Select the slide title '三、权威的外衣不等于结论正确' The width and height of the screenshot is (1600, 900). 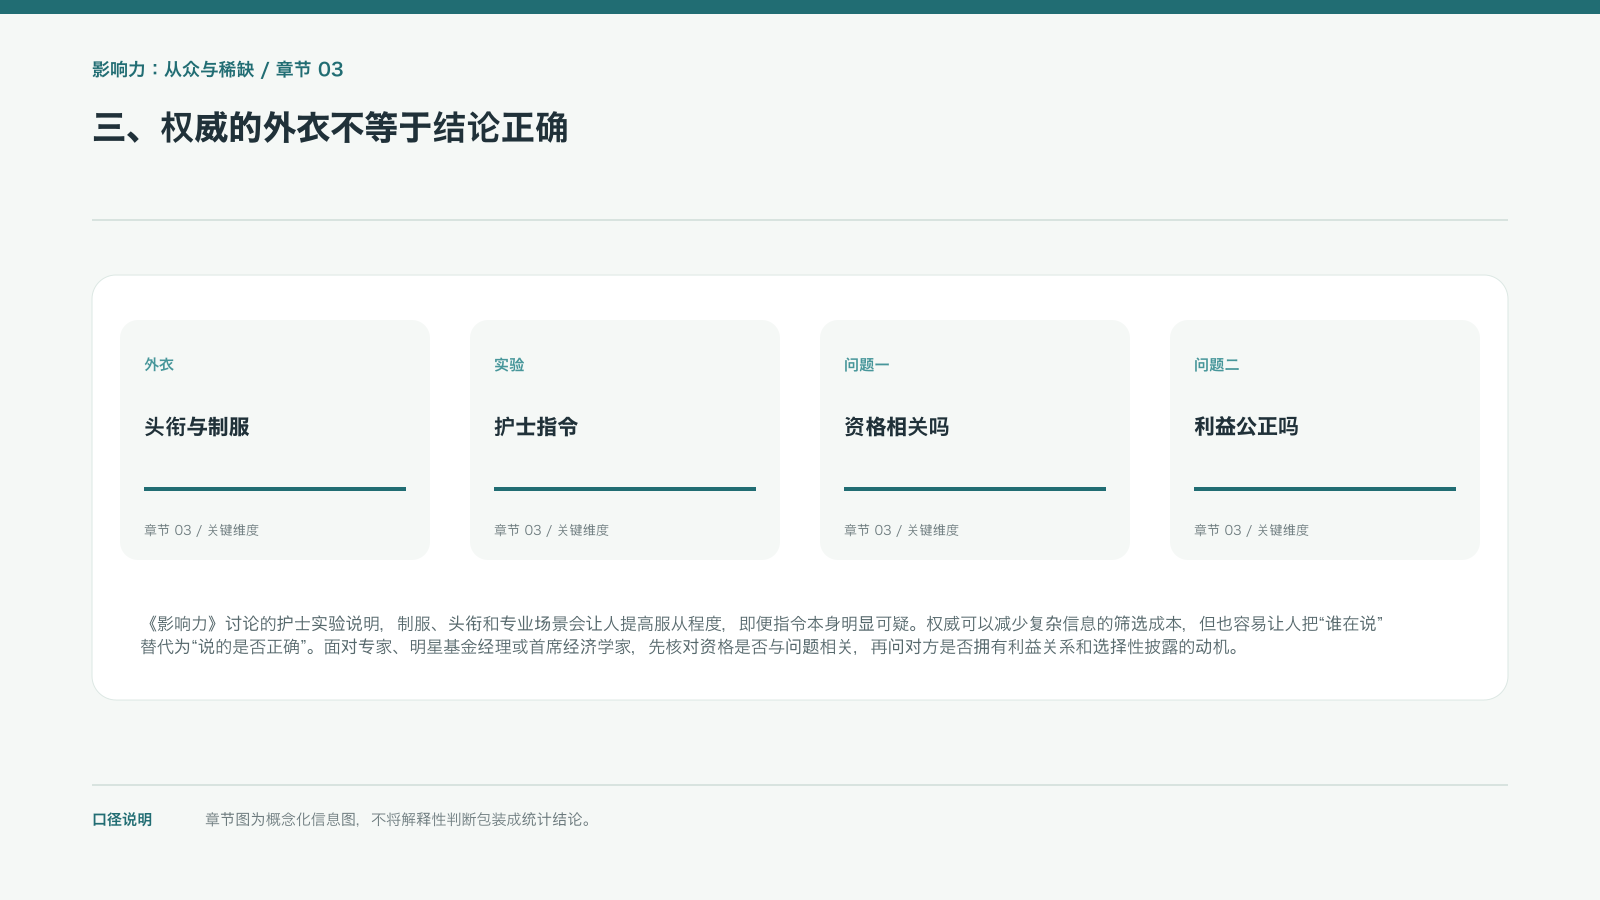point(330,128)
